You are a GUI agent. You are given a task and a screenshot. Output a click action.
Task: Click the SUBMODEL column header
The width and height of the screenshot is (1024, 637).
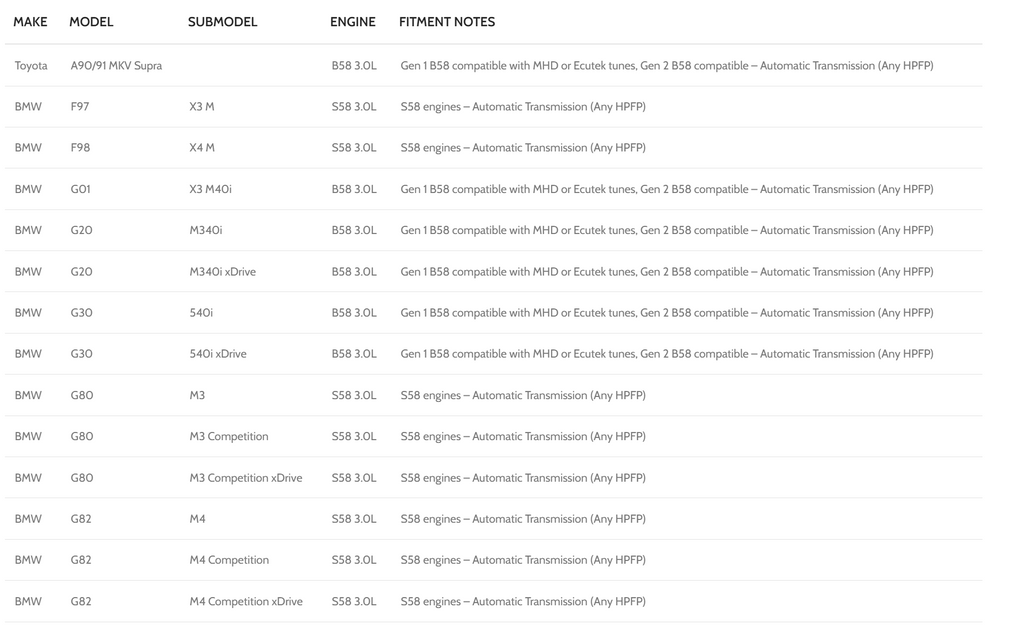222,22
